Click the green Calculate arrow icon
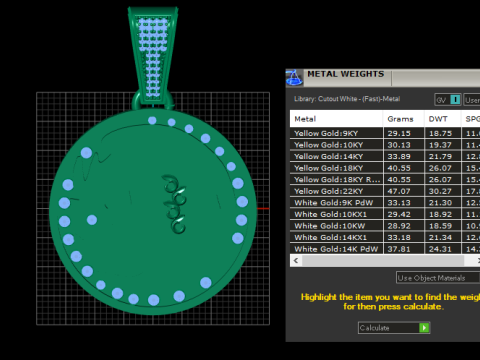This screenshot has width=480, height=360. click(424, 328)
